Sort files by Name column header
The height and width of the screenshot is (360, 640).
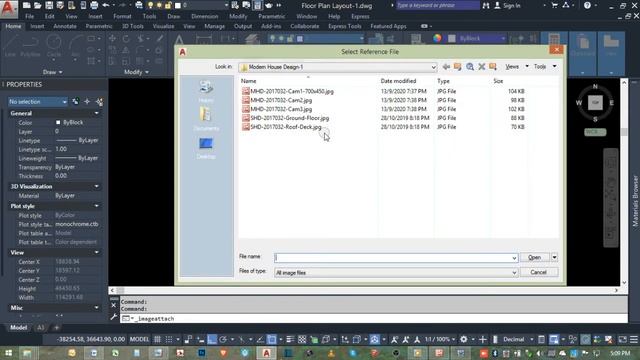tap(249, 81)
